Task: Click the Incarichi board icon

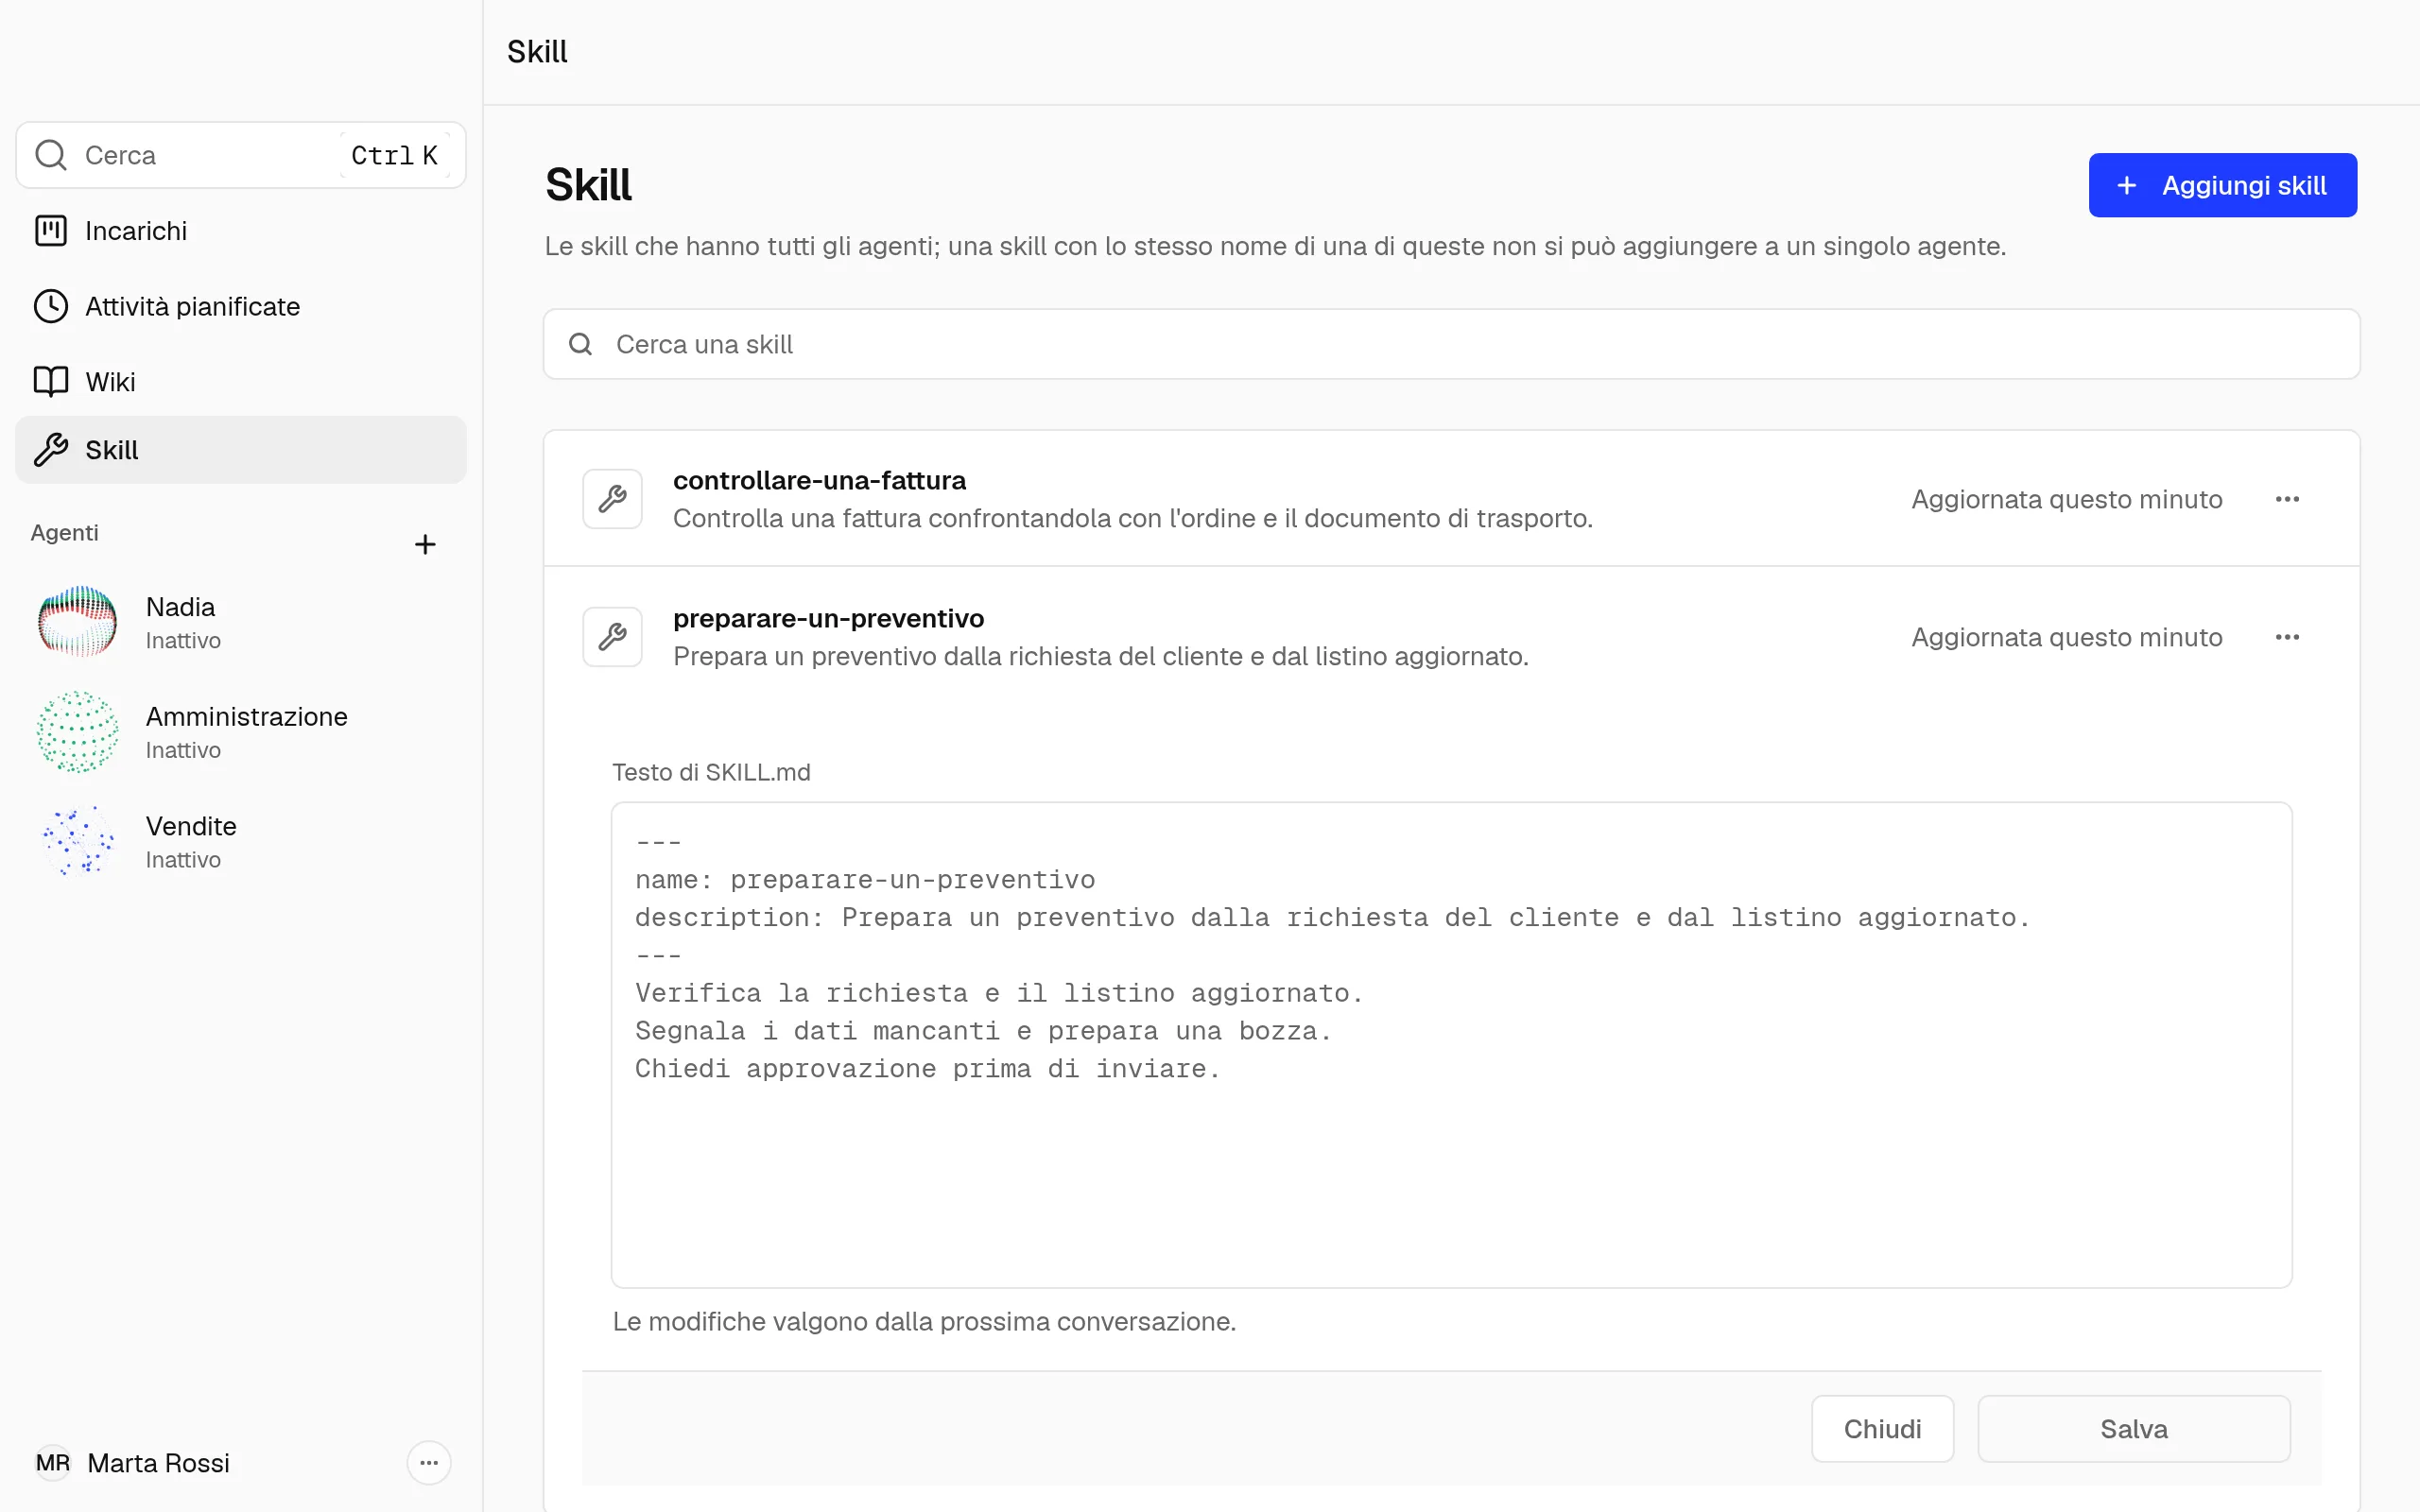Action: [51, 231]
